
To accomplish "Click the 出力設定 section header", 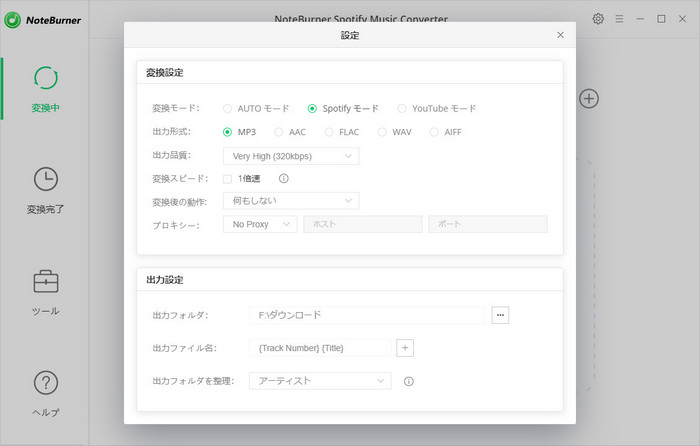I will pyautogui.click(x=165, y=280).
